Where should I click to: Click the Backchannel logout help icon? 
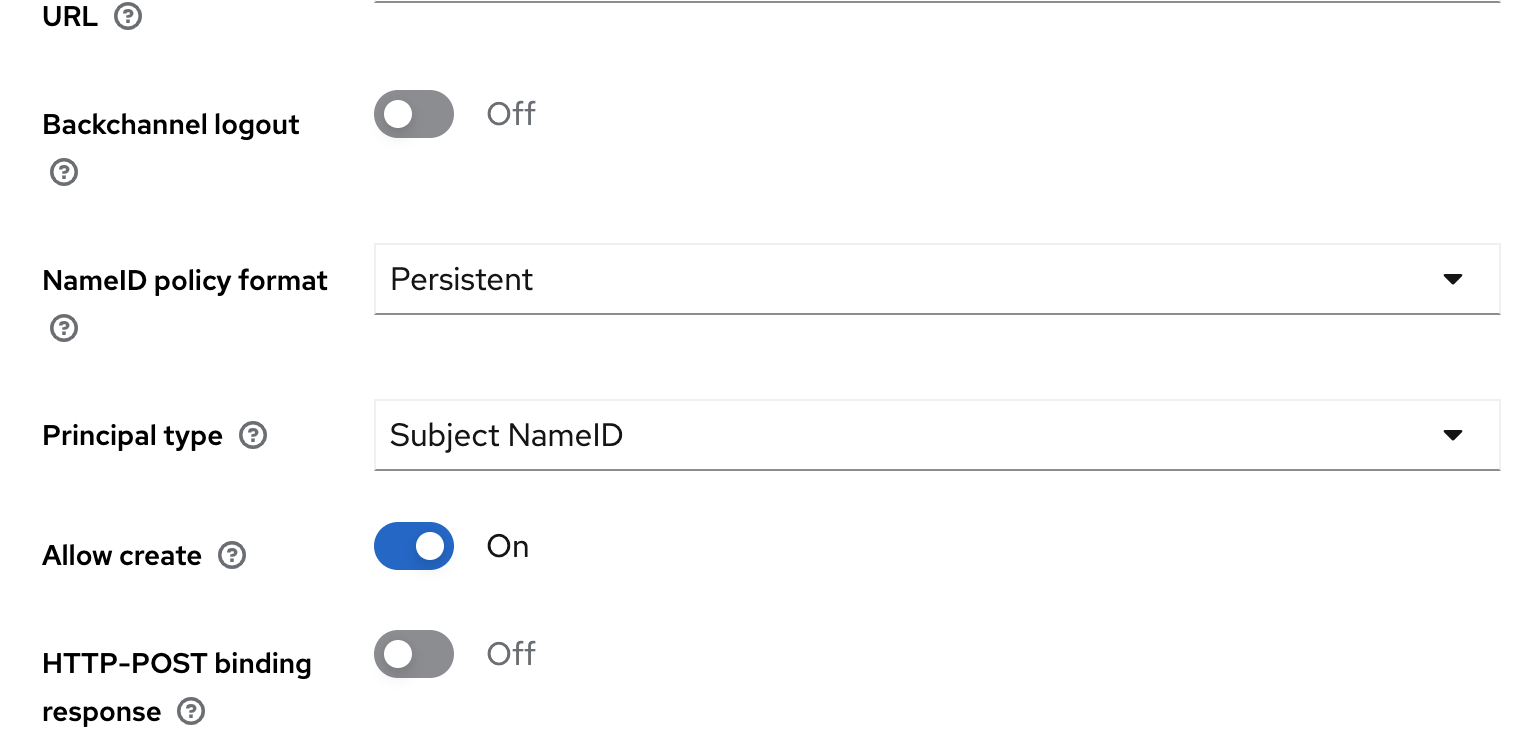click(63, 172)
